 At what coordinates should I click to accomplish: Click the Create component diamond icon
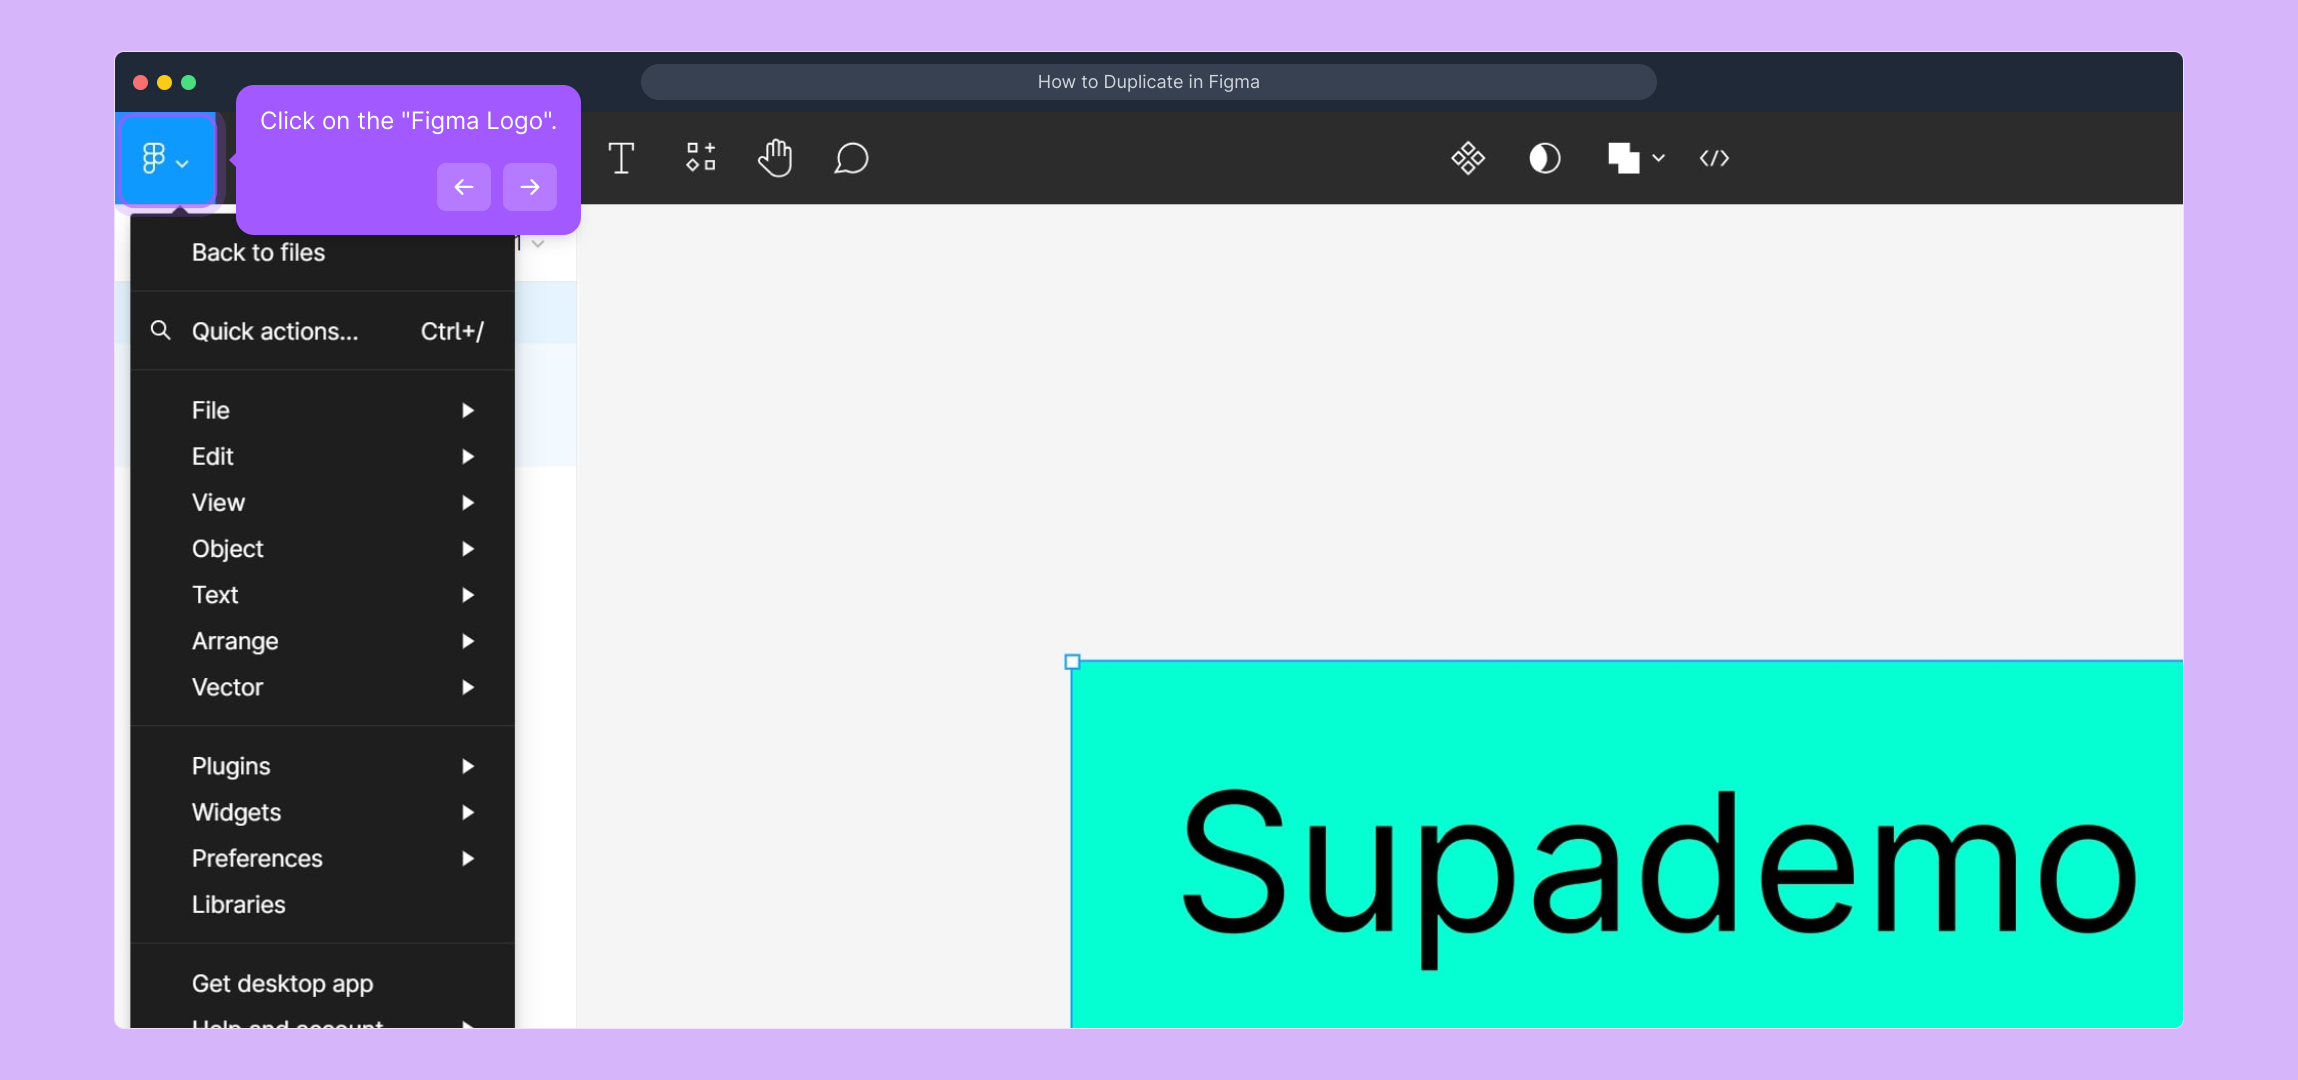tap(1468, 158)
